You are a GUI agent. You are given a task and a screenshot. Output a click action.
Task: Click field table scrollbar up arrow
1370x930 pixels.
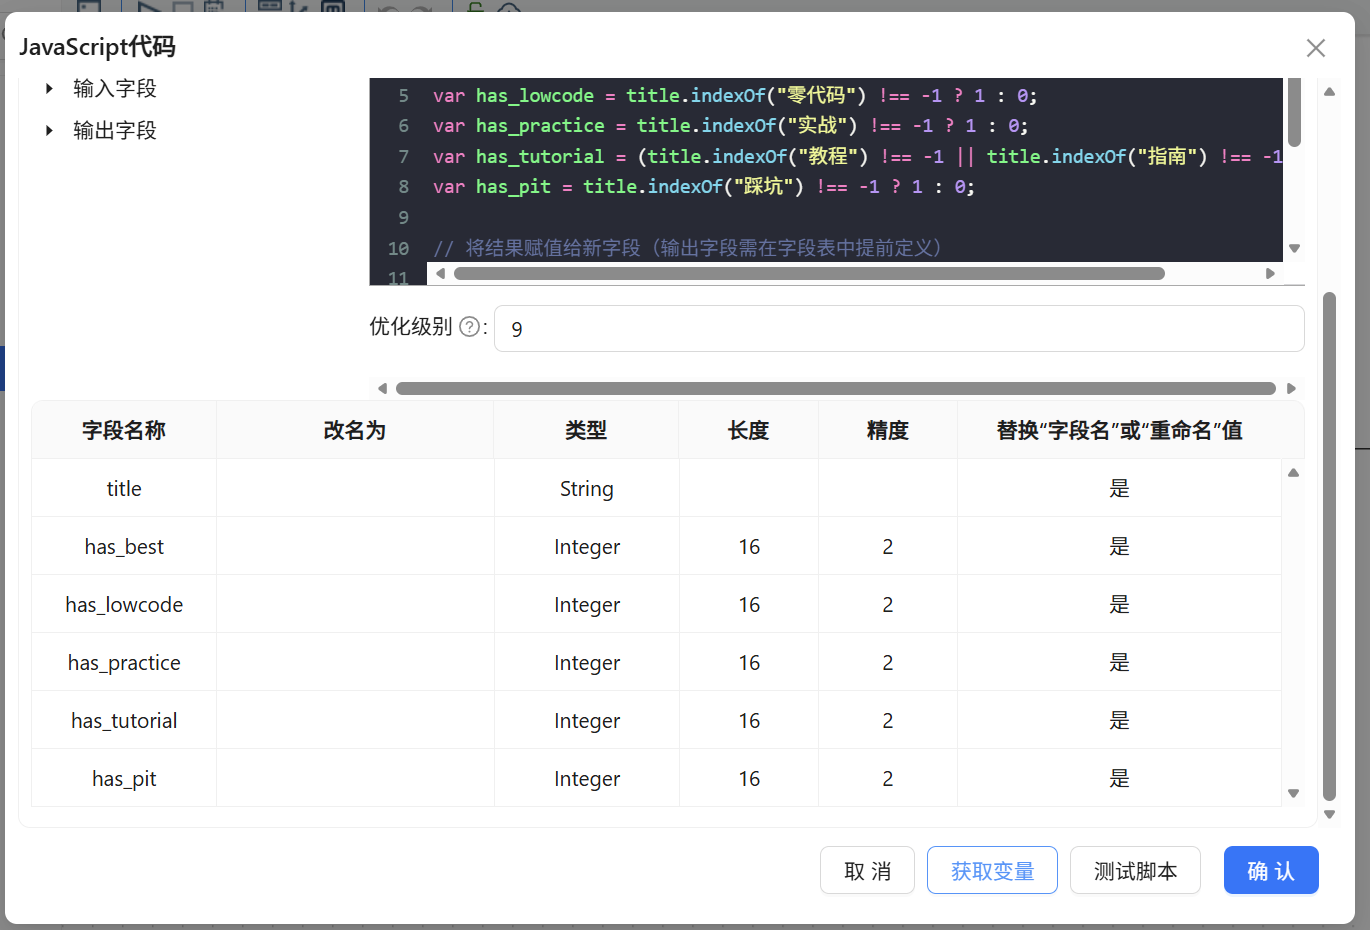tap(1293, 473)
